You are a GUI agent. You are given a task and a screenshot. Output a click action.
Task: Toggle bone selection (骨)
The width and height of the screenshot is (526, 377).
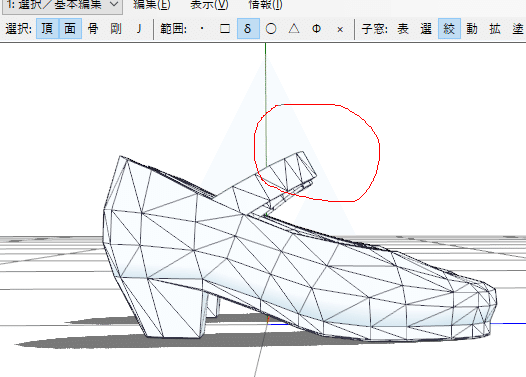[93, 29]
